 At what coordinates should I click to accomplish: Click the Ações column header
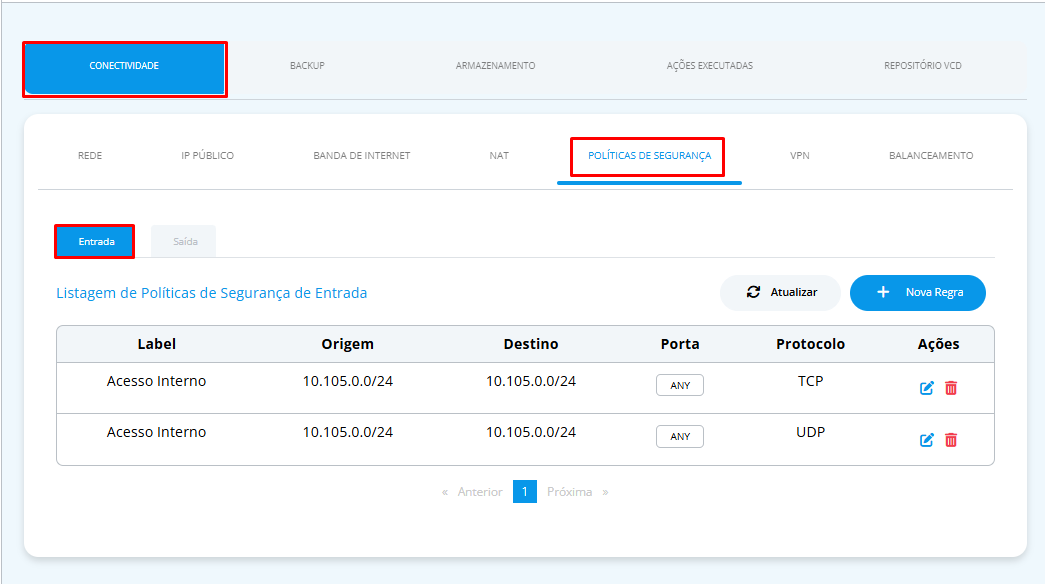click(x=938, y=344)
